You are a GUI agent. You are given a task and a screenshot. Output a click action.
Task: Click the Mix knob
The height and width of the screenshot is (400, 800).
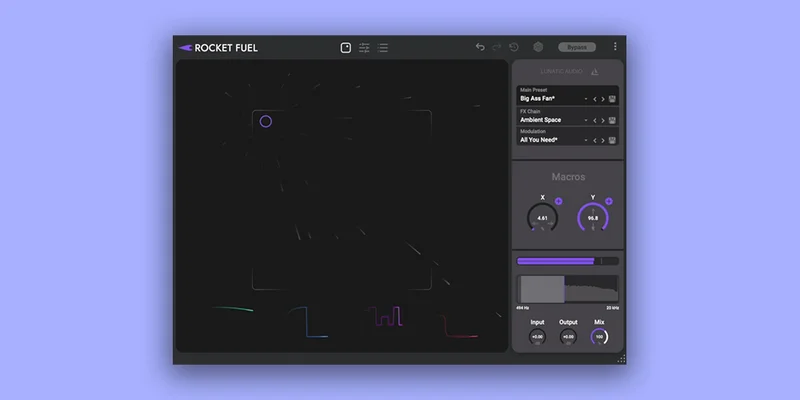point(599,337)
